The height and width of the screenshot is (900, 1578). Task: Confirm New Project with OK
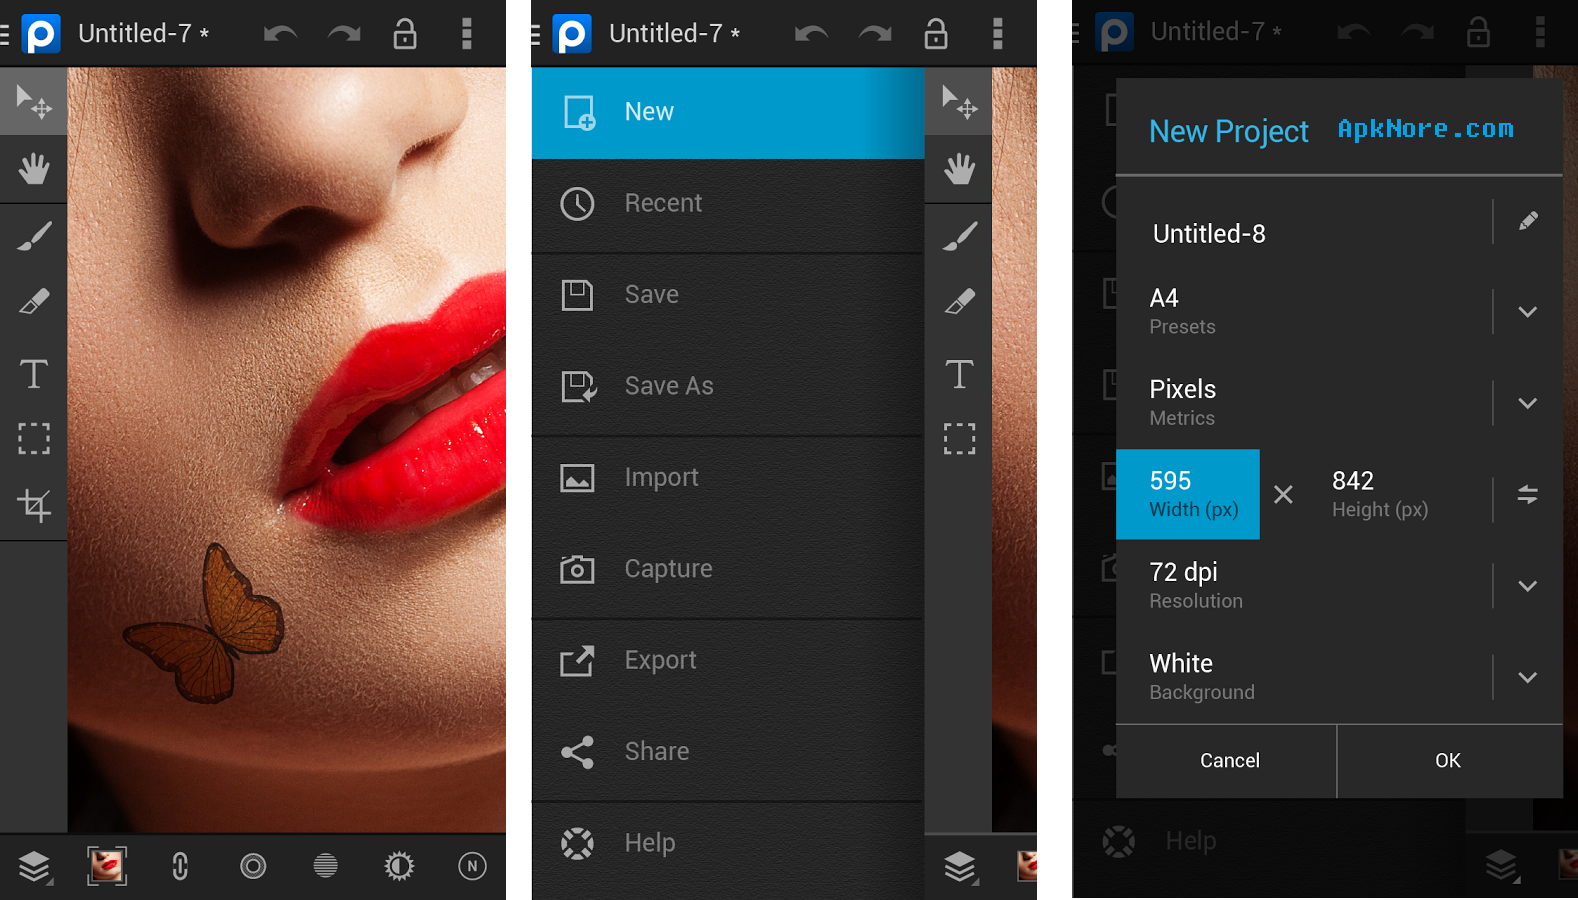1449,761
